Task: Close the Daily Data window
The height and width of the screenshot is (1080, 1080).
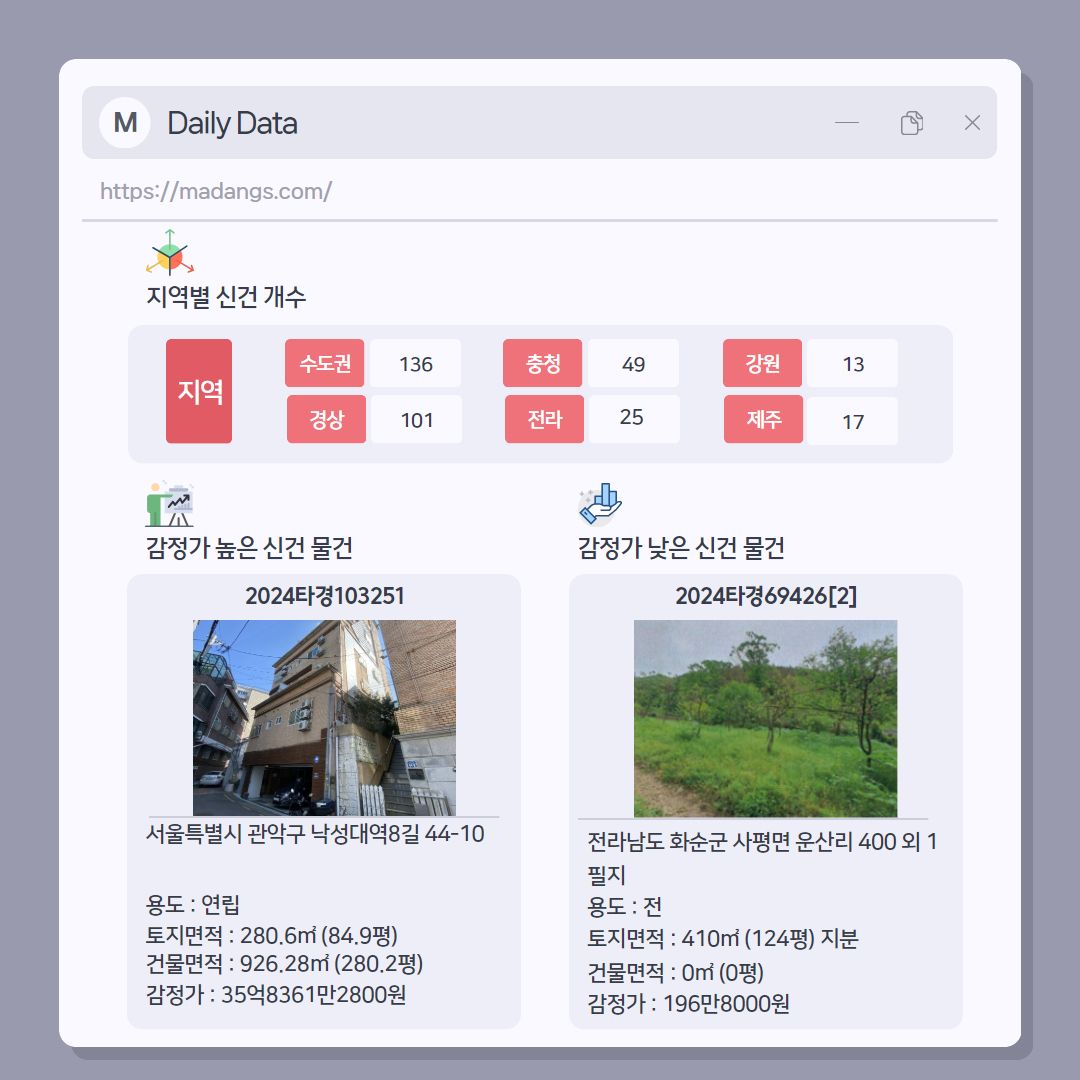Action: click(x=972, y=123)
